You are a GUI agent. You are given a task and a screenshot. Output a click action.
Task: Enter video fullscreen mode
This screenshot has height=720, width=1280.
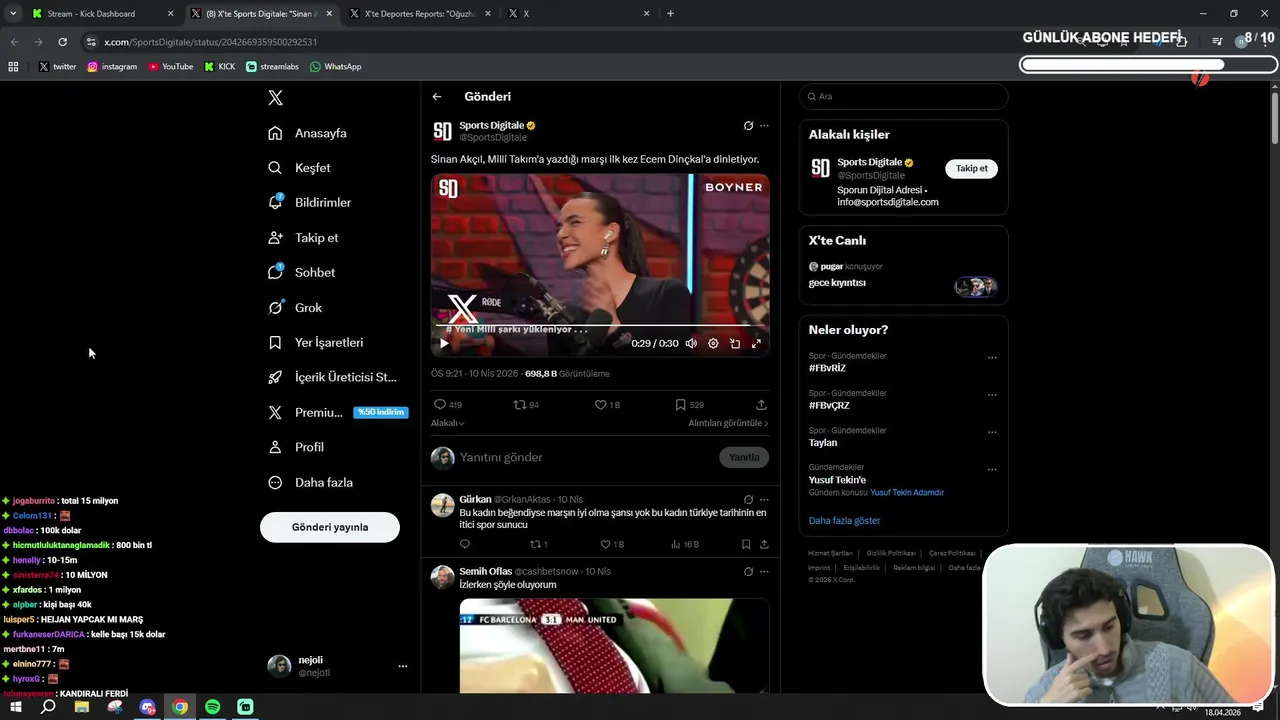(756, 343)
